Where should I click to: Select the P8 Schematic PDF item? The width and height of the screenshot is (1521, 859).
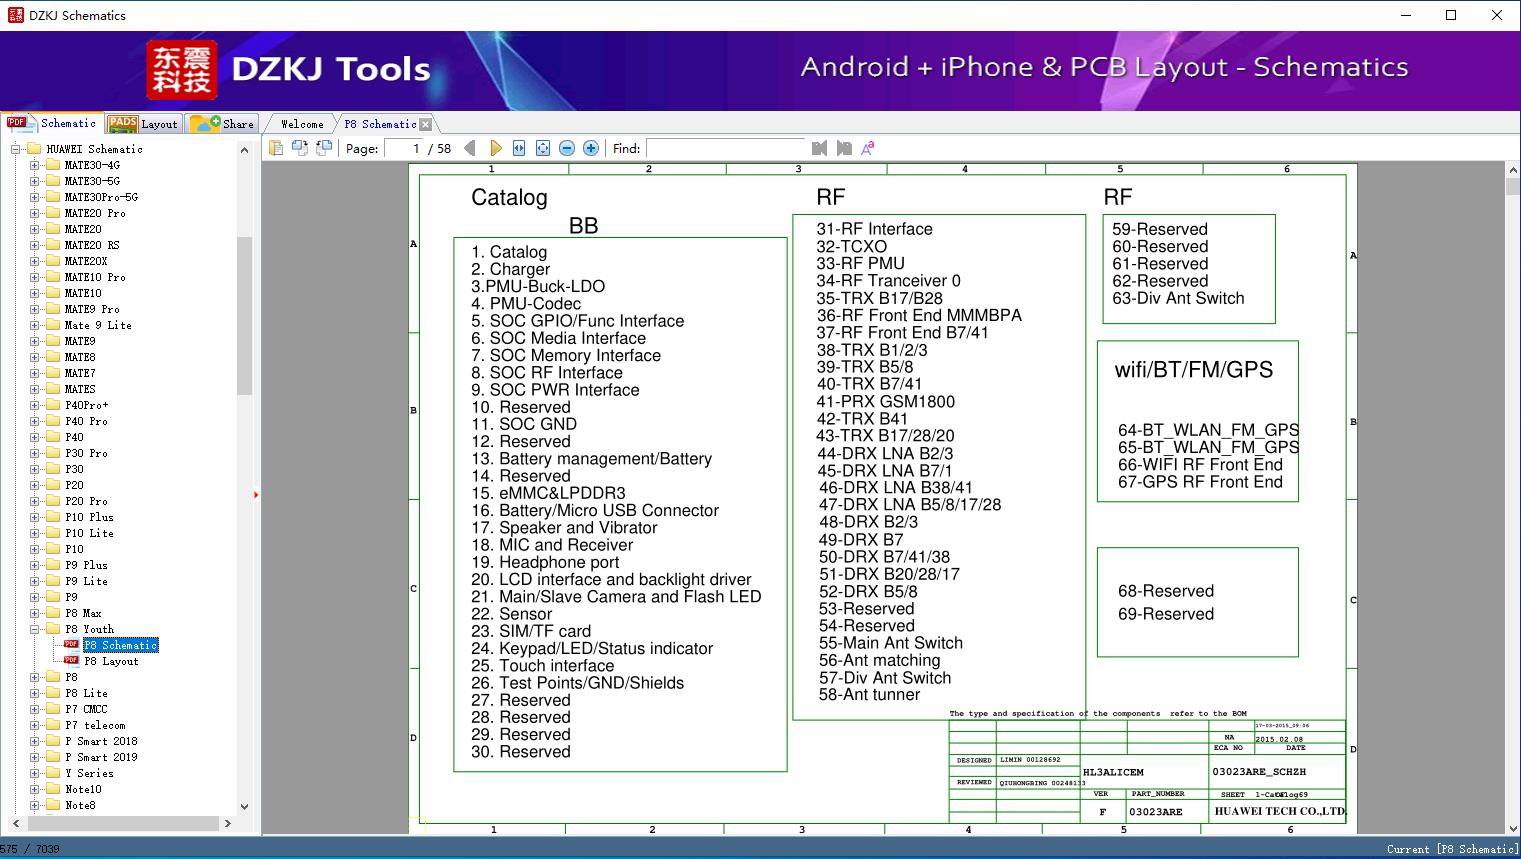120,645
